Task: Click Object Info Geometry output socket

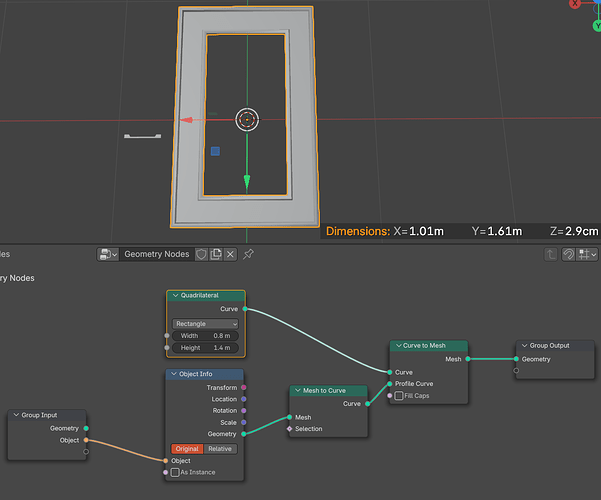Action: click(x=244, y=434)
